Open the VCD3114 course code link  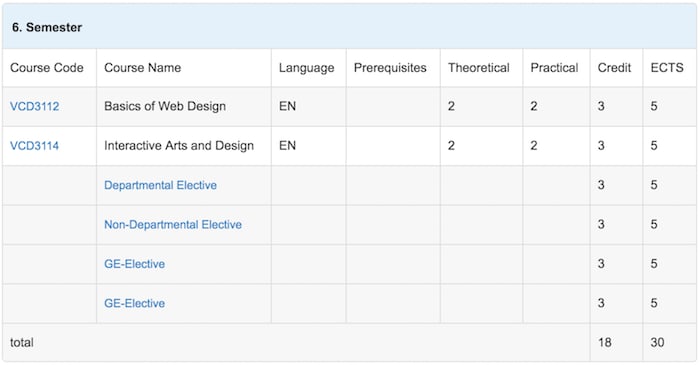(x=34, y=145)
